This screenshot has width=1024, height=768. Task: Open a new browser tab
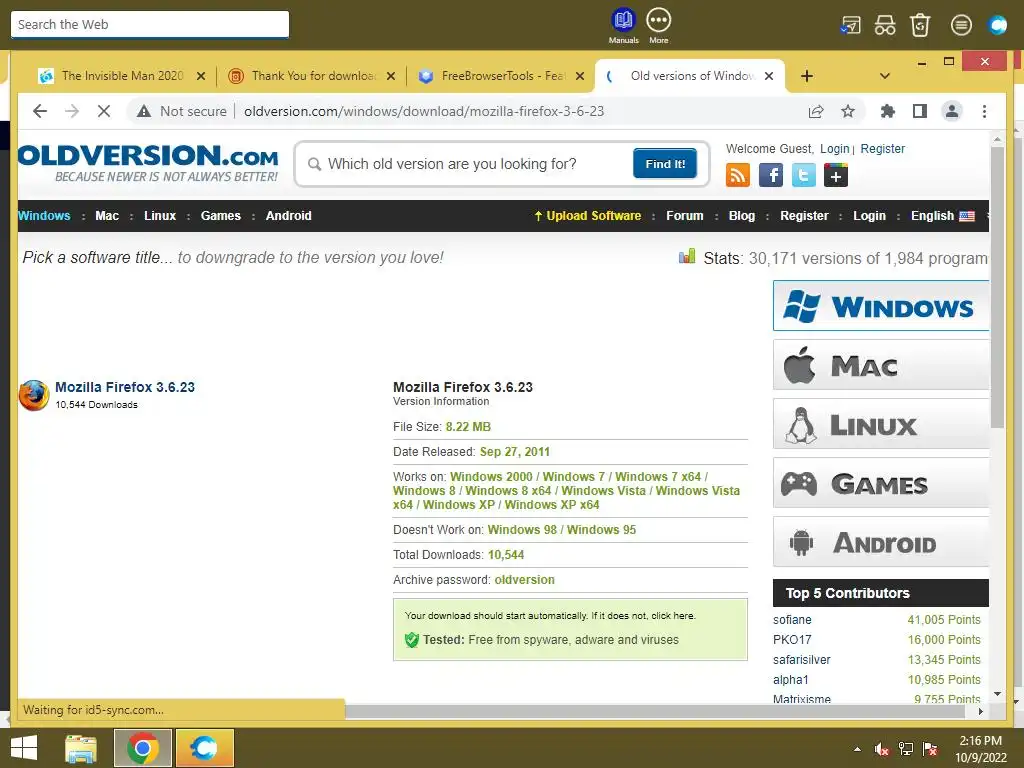tap(807, 76)
